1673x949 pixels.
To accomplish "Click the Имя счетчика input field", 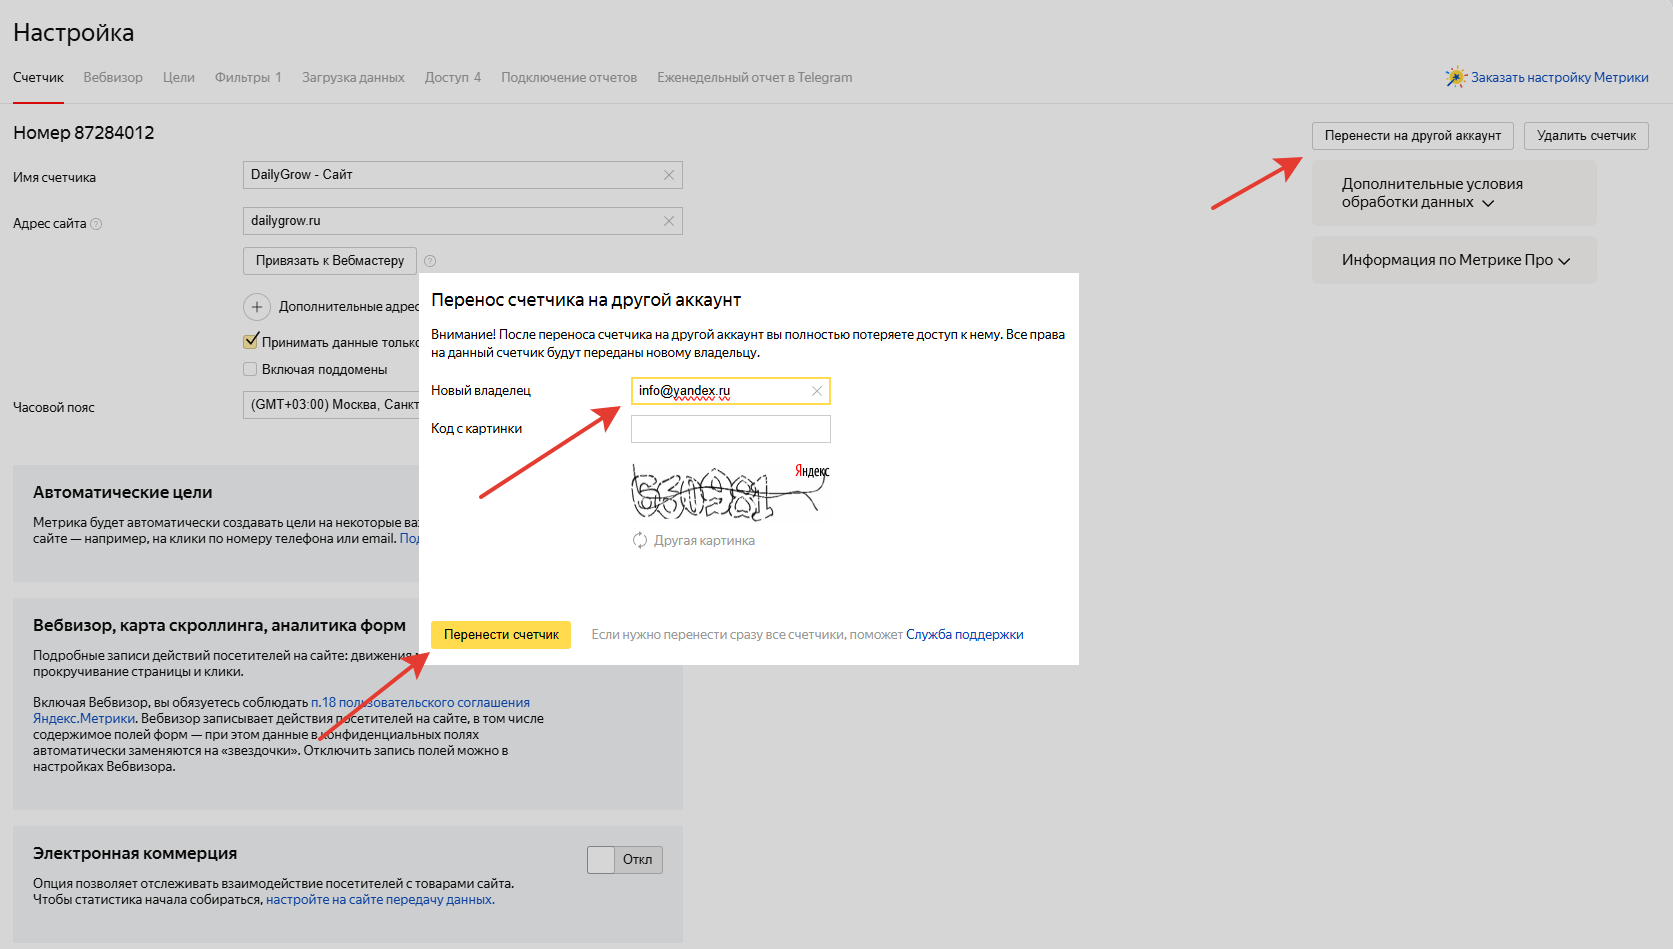I will click(x=463, y=175).
